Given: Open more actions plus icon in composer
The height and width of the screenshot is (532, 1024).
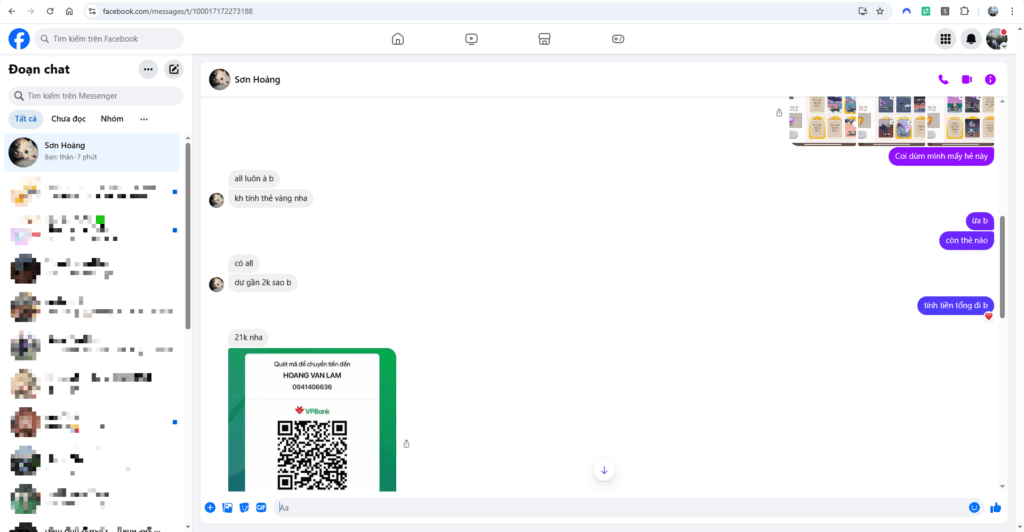Looking at the screenshot, I should pos(210,508).
